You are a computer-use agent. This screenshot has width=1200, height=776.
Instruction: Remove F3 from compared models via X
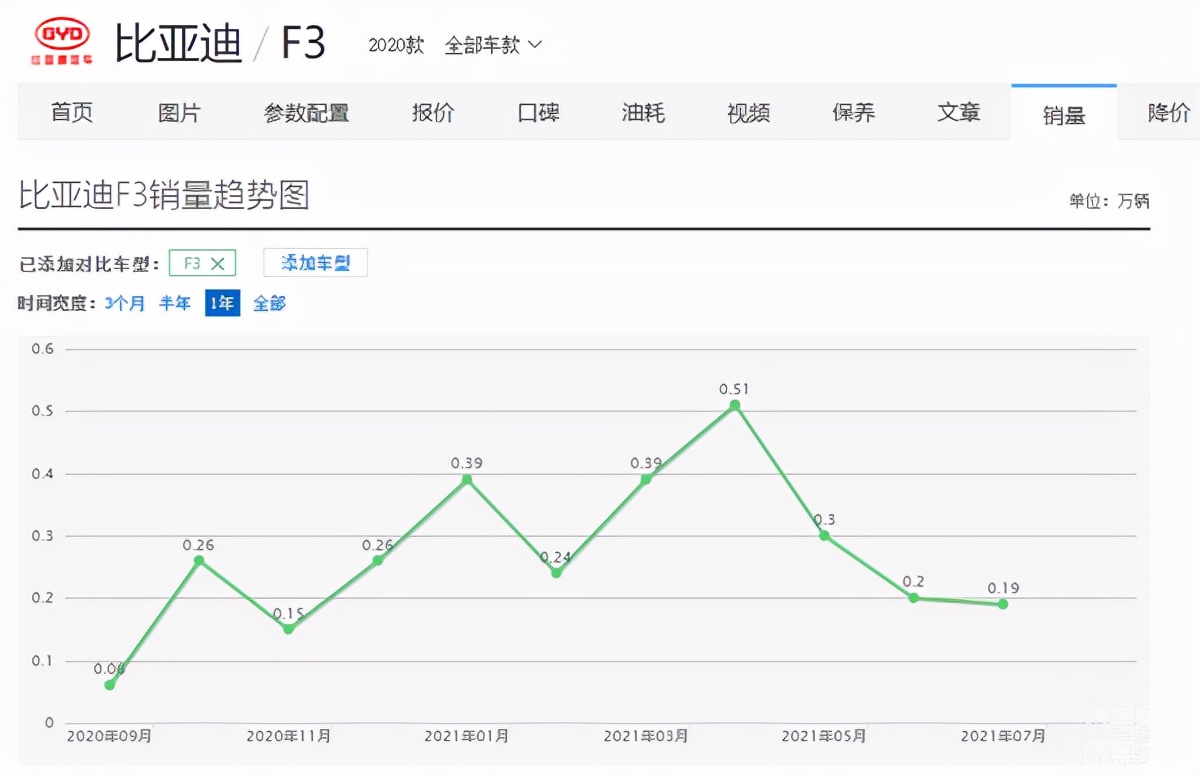(x=218, y=264)
